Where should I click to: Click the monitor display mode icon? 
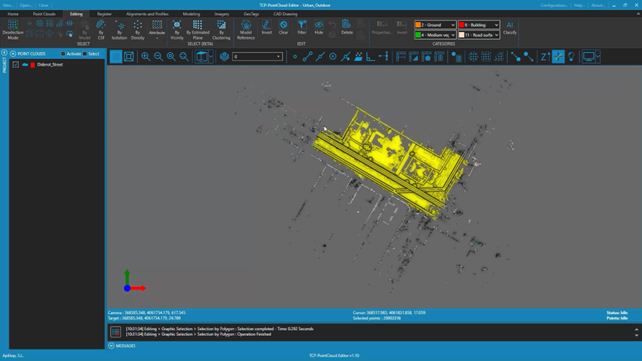tap(588, 56)
